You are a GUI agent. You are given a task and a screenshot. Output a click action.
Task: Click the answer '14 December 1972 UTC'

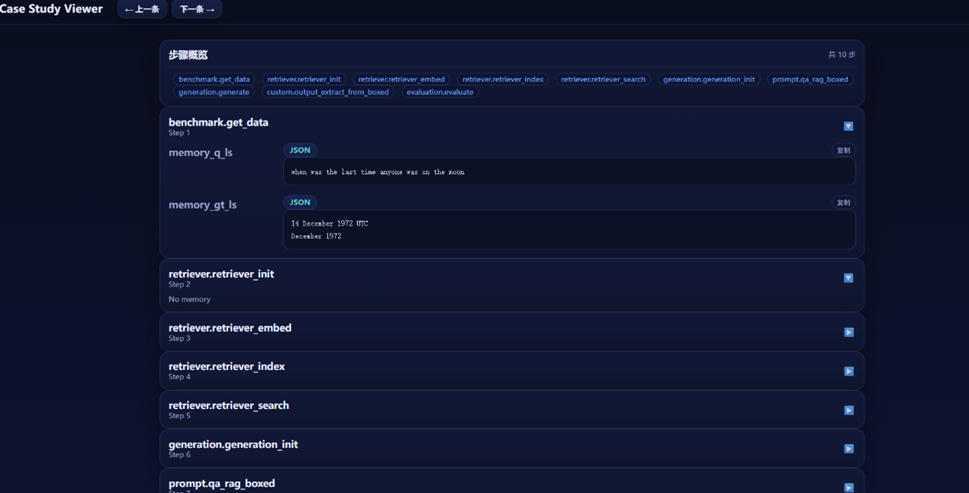coord(329,224)
